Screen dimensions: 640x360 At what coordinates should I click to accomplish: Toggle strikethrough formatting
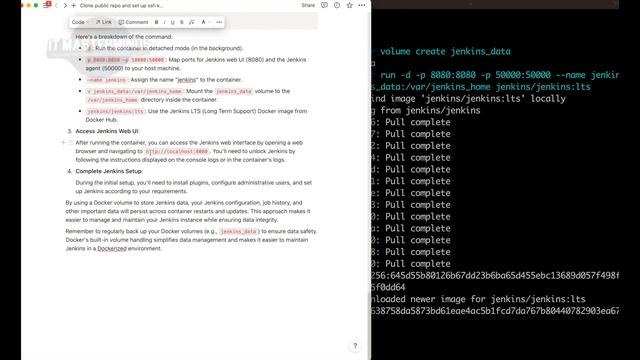point(182,22)
